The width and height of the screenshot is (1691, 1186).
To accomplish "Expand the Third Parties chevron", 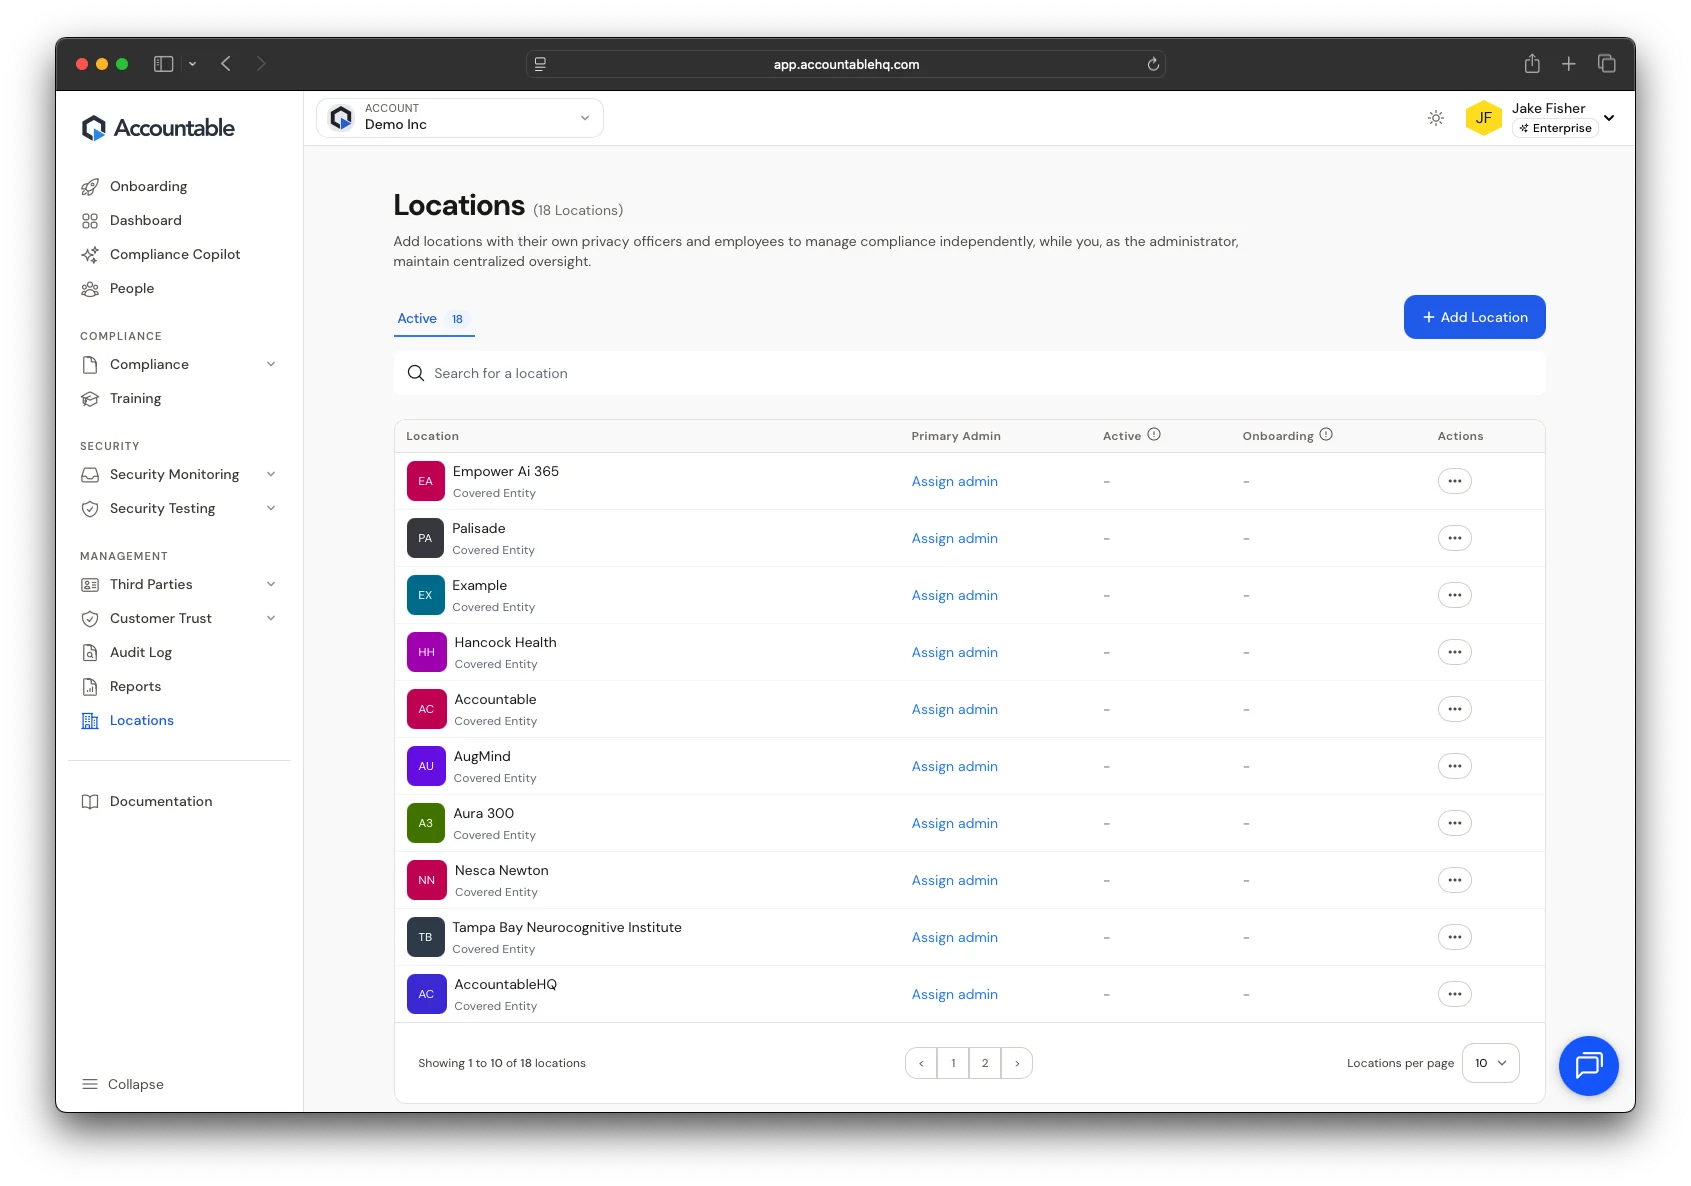I will click(x=271, y=585).
